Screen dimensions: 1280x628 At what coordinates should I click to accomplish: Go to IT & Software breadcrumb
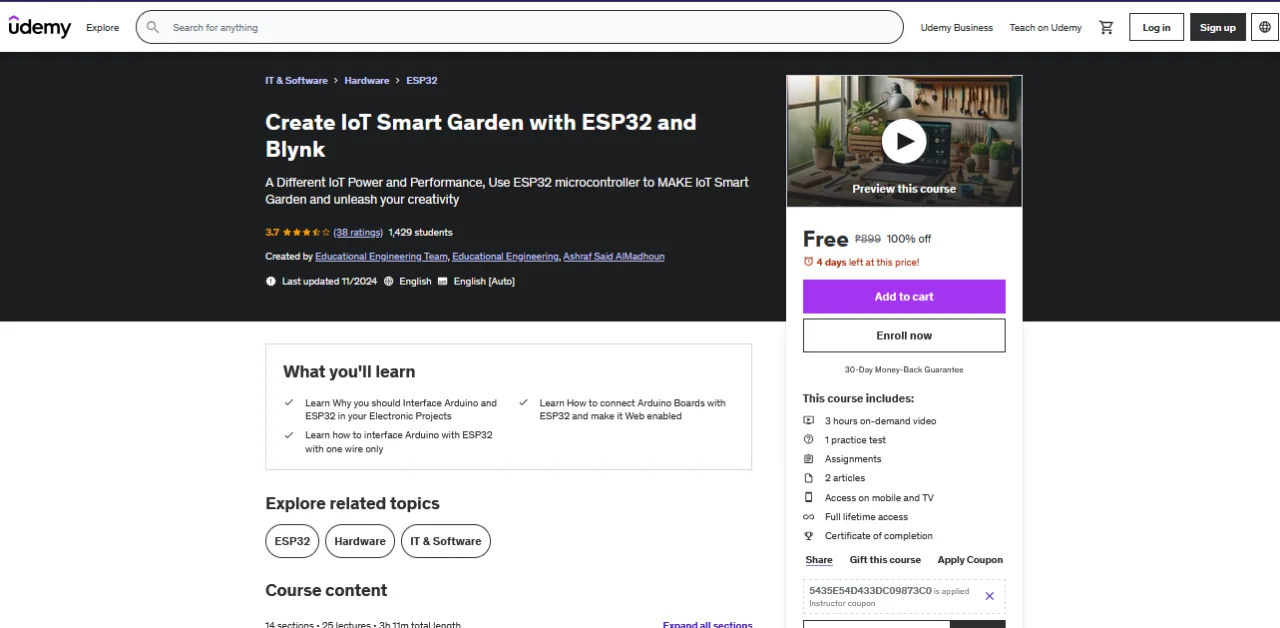pos(296,80)
